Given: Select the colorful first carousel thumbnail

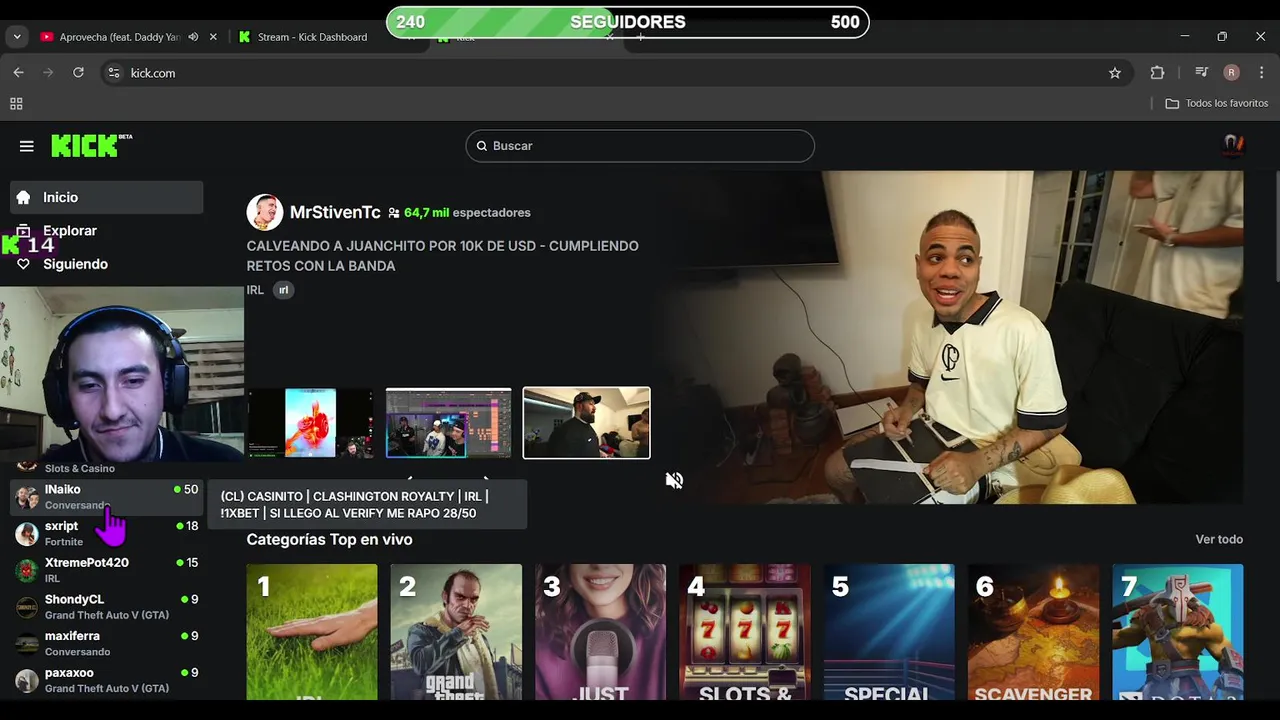Looking at the screenshot, I should click(311, 423).
